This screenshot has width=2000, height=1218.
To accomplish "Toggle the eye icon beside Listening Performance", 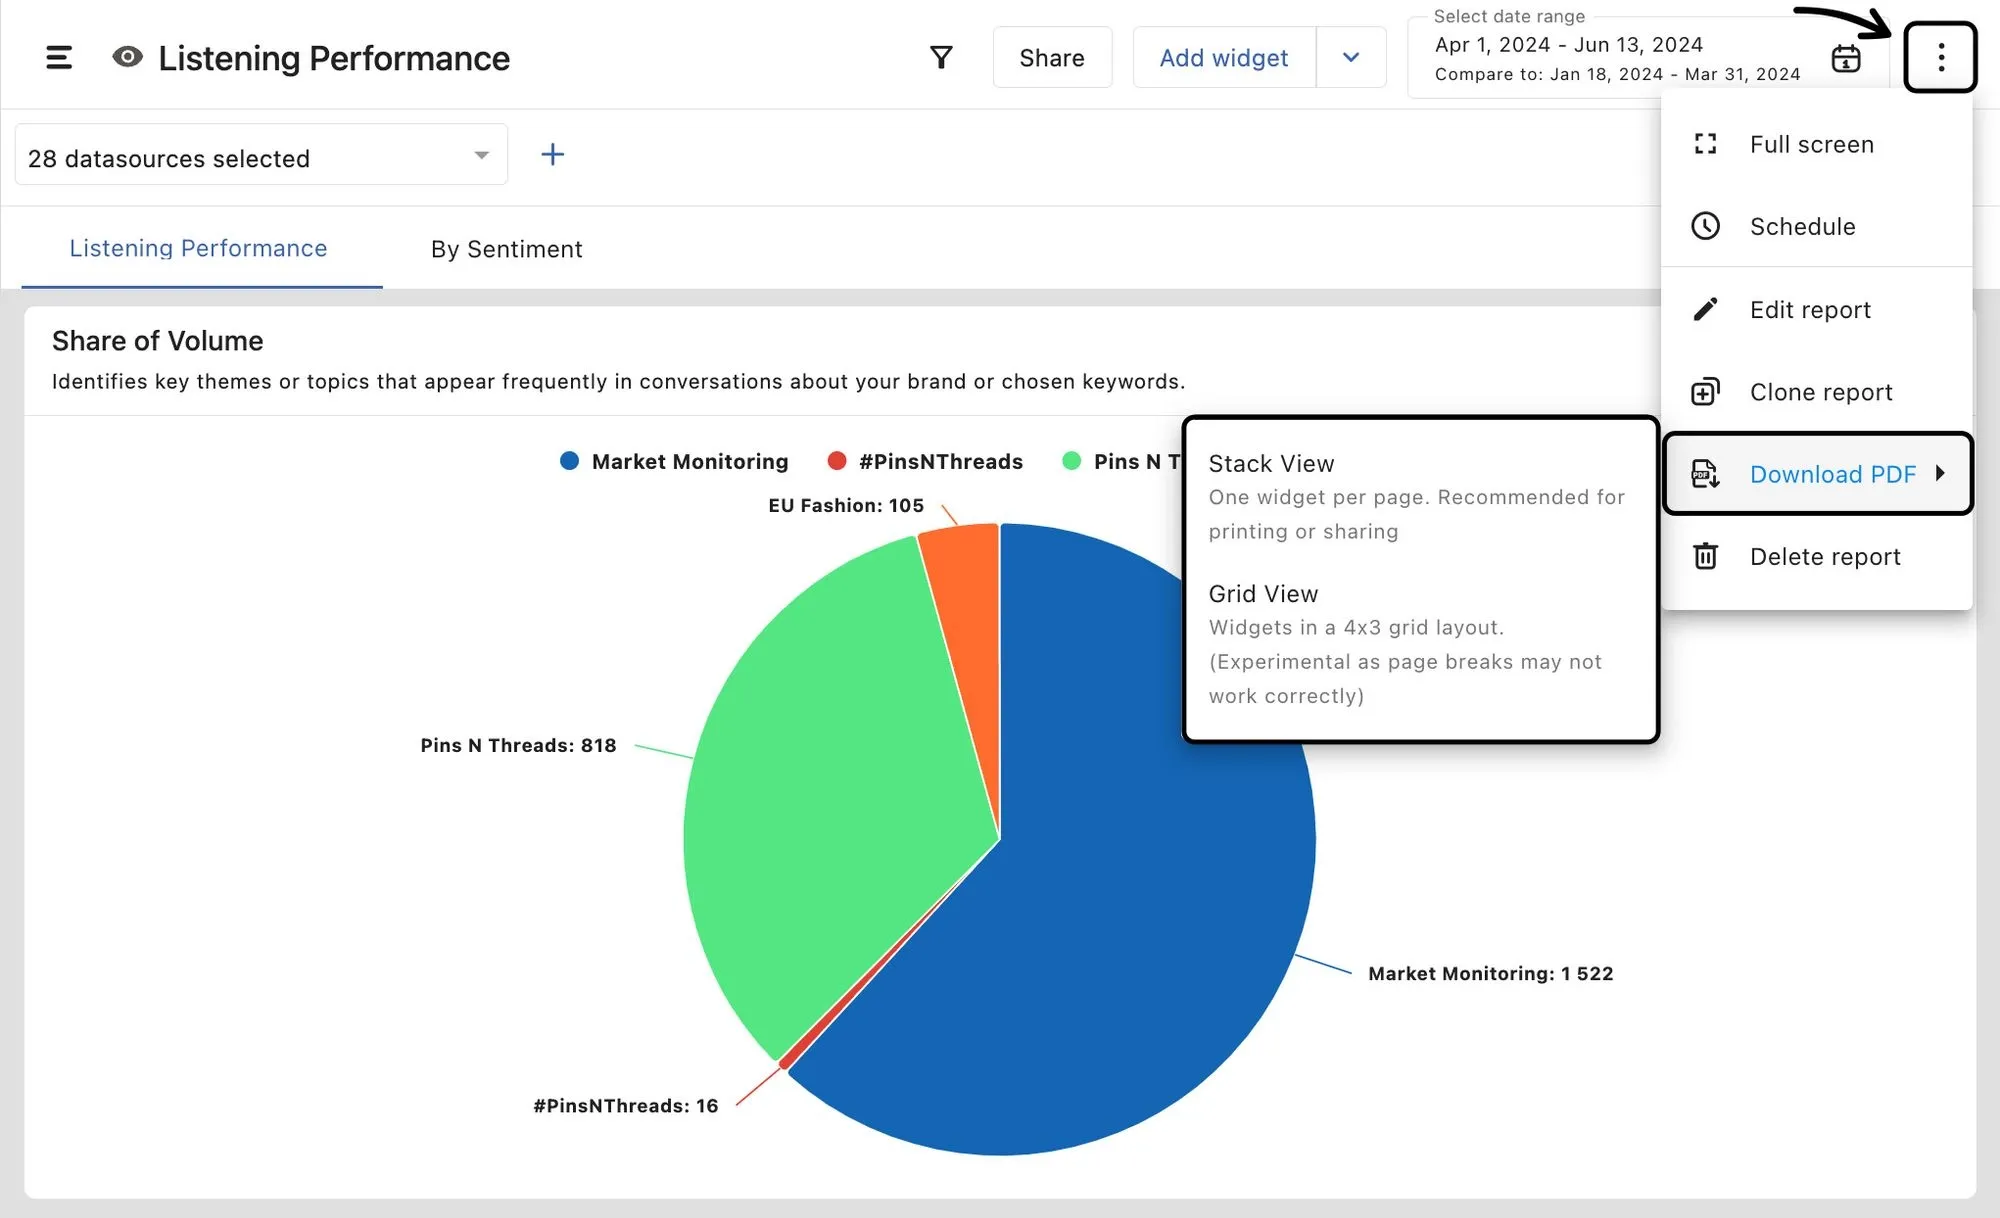I will [x=127, y=57].
